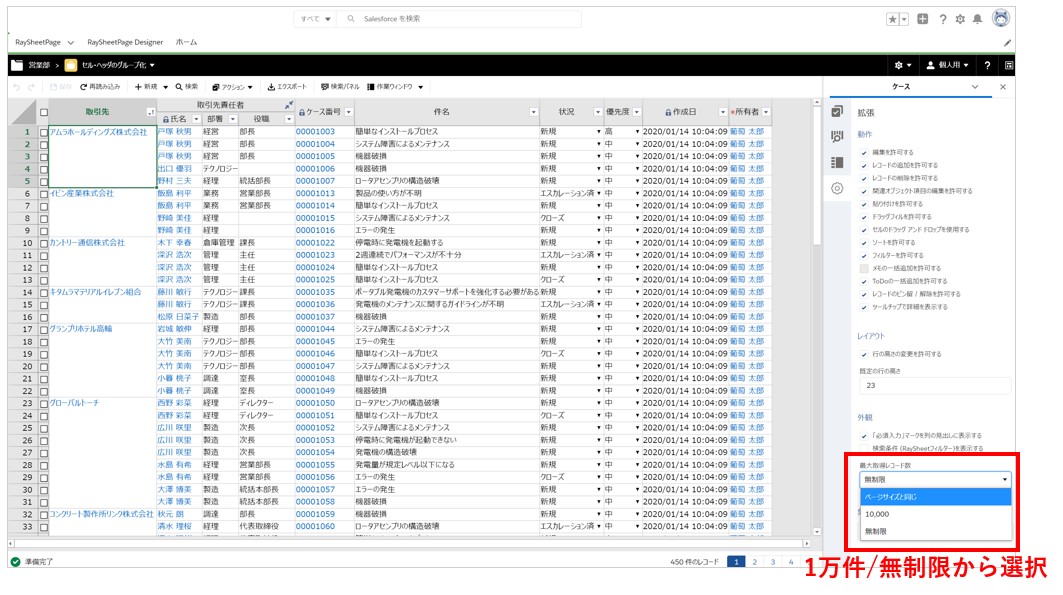Toggle 編集を許可する checkbox
This screenshot has width=1063, height=595.
(x=864, y=152)
